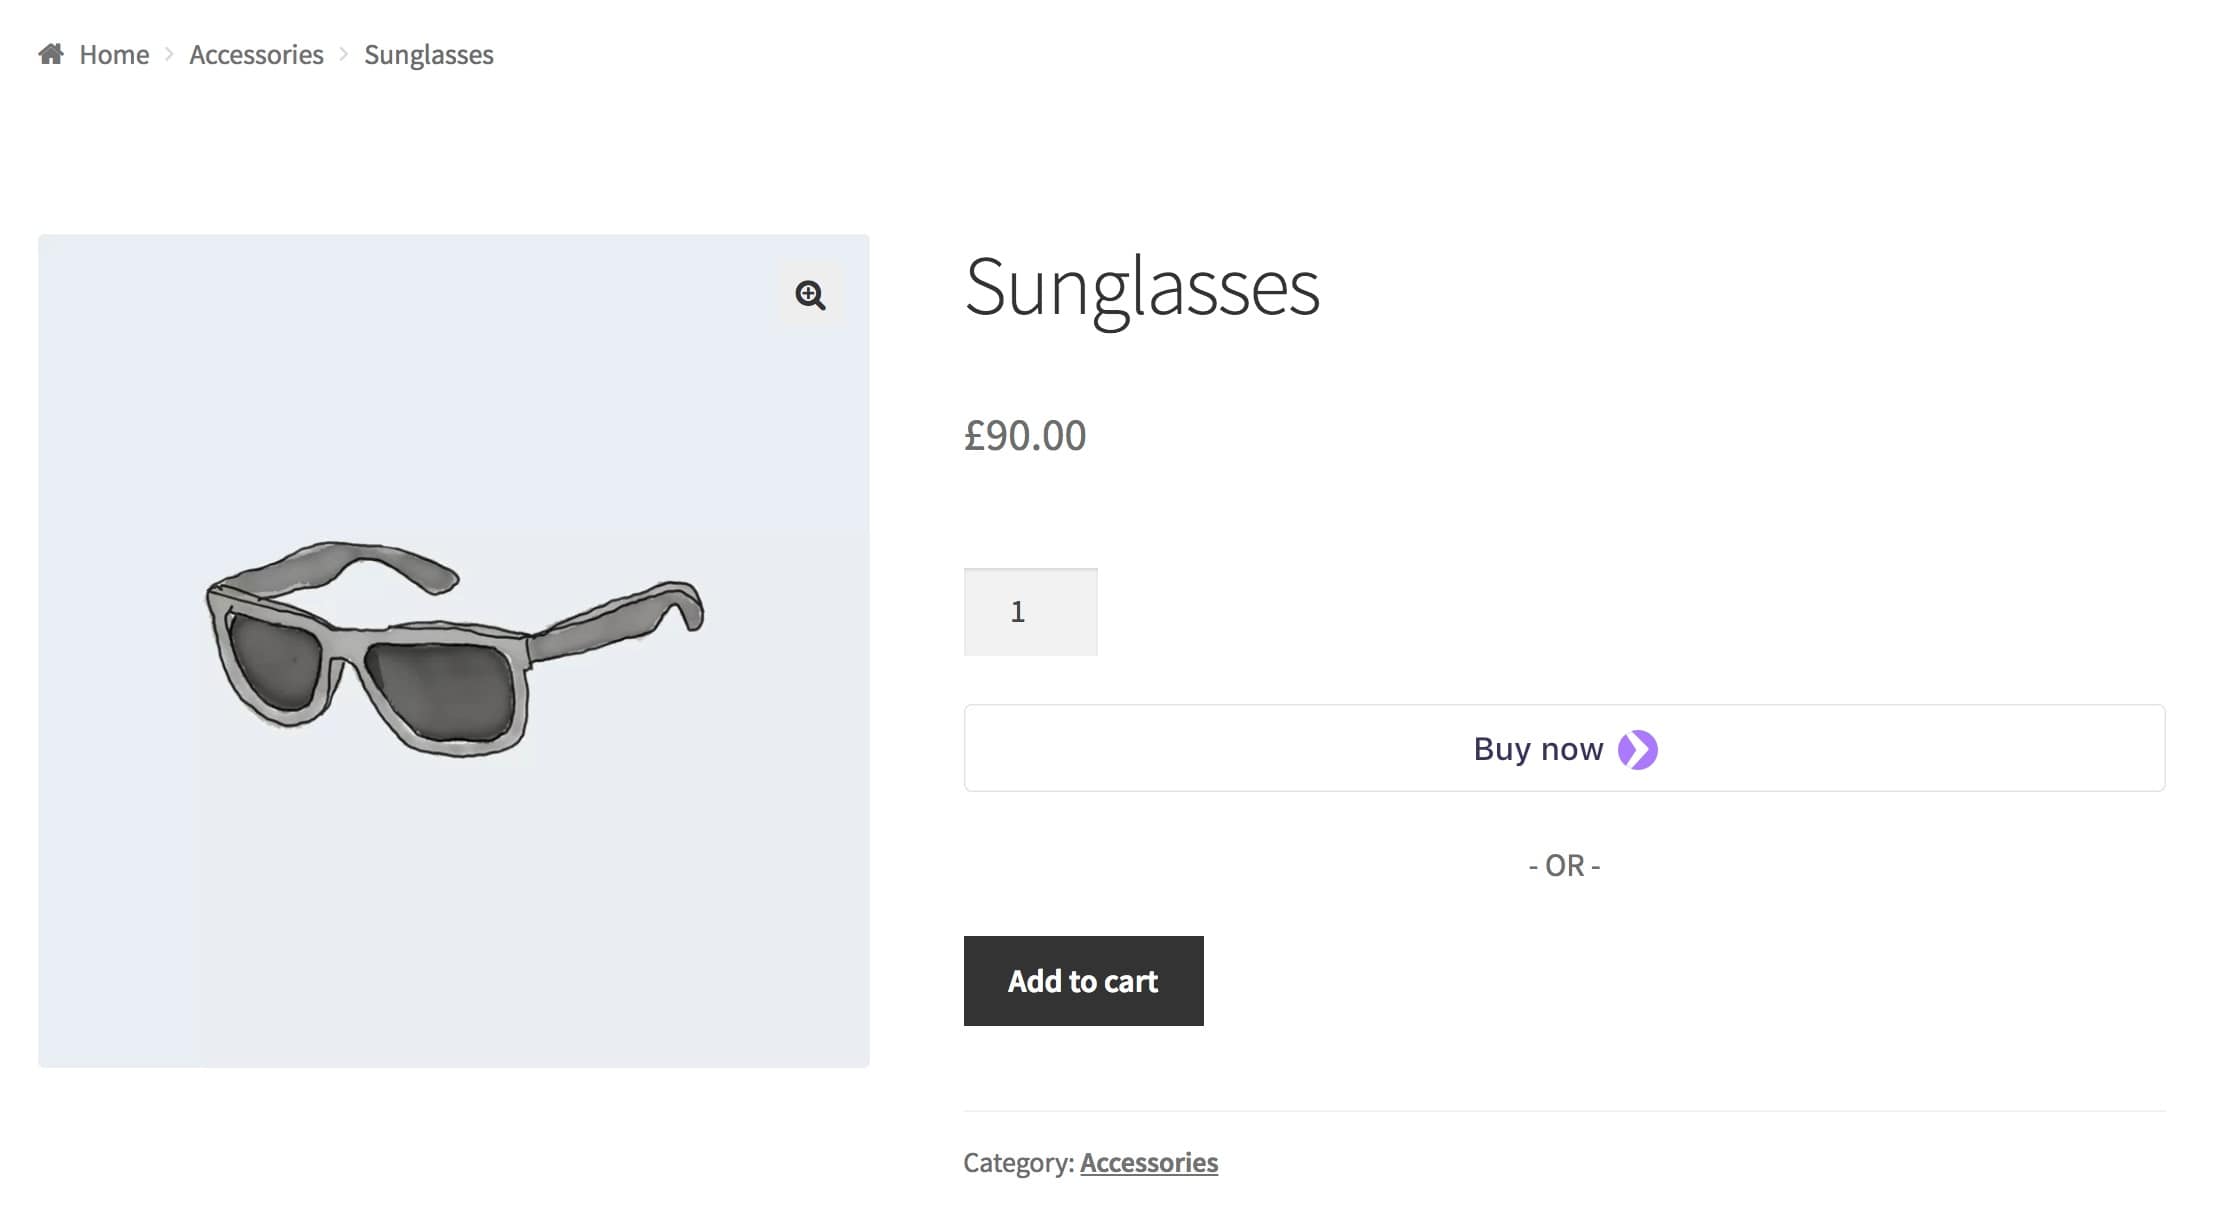This screenshot has height=1206, width=2222.
Task: Click the Sunglasses product title heading
Action: (1141, 288)
